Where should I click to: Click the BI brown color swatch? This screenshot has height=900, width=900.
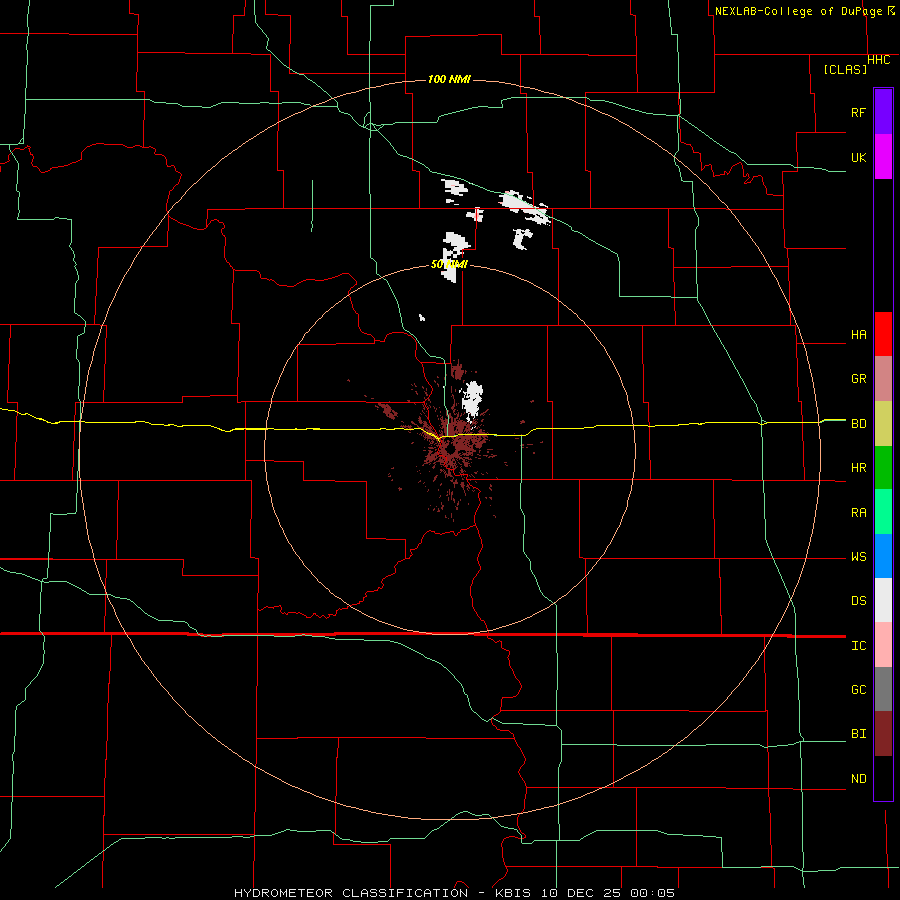[883, 734]
